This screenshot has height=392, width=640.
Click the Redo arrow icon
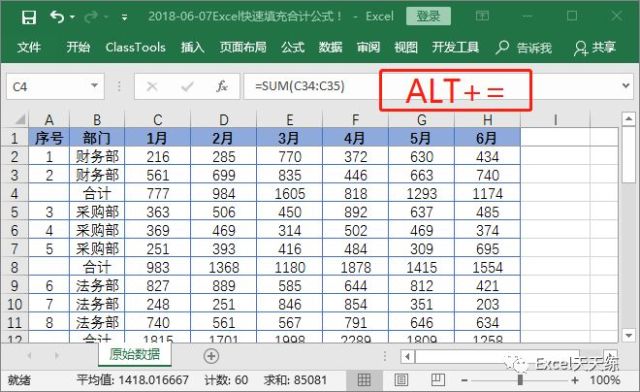(91, 17)
